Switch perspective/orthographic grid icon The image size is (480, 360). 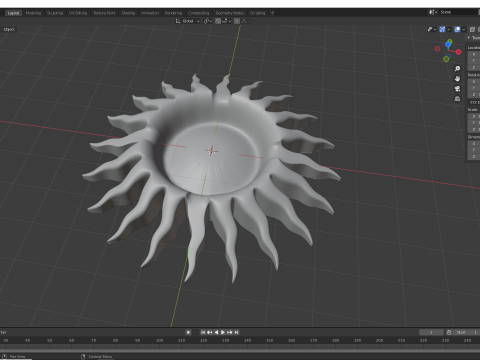[x=457, y=99]
